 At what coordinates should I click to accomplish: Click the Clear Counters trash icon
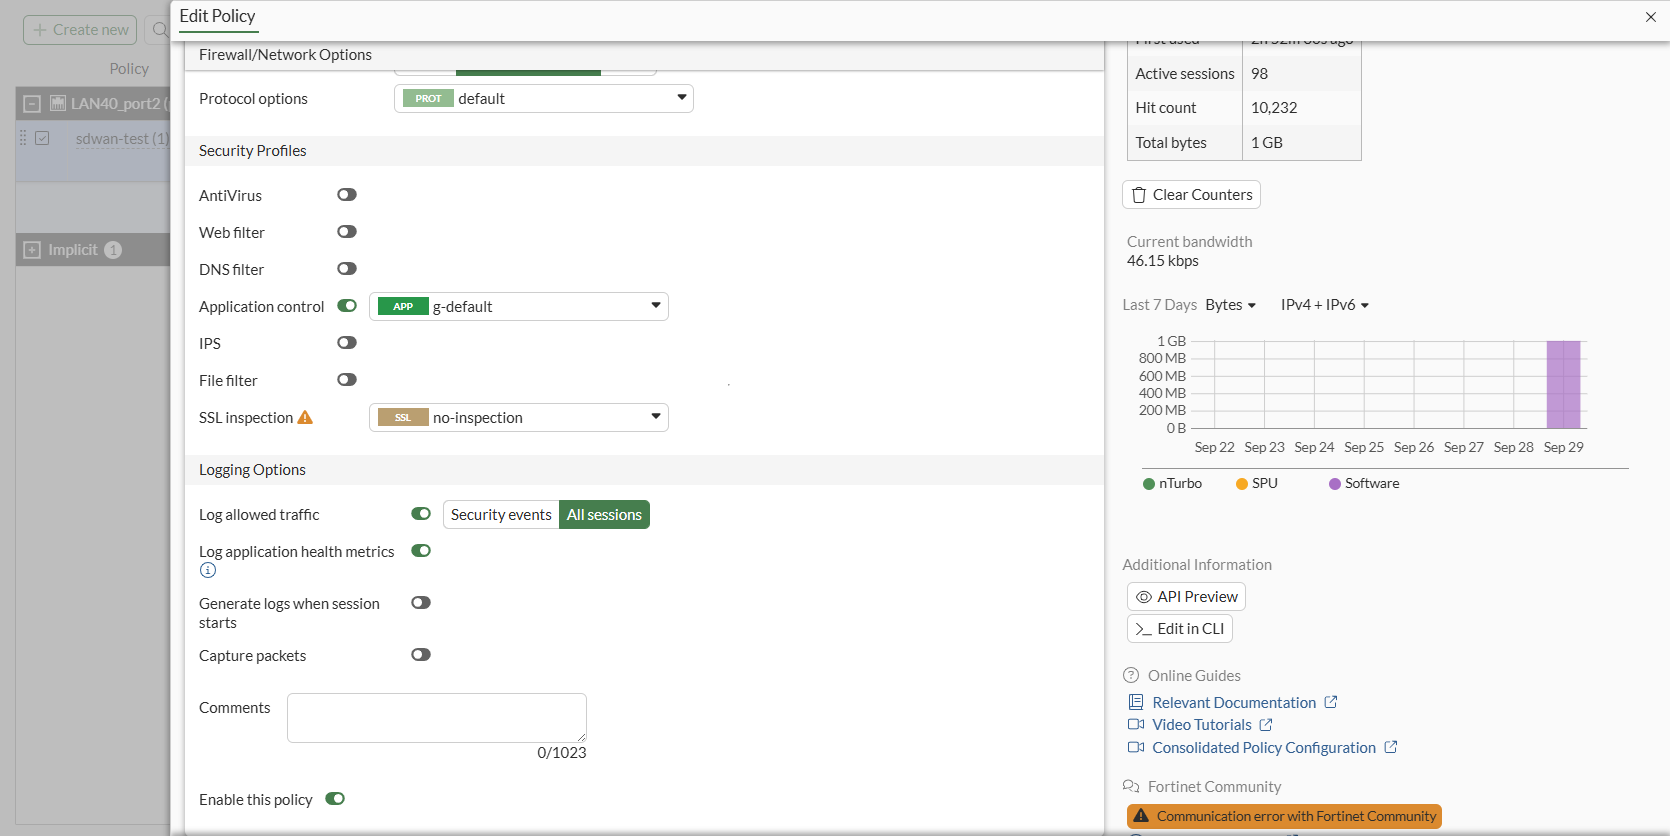(1139, 195)
